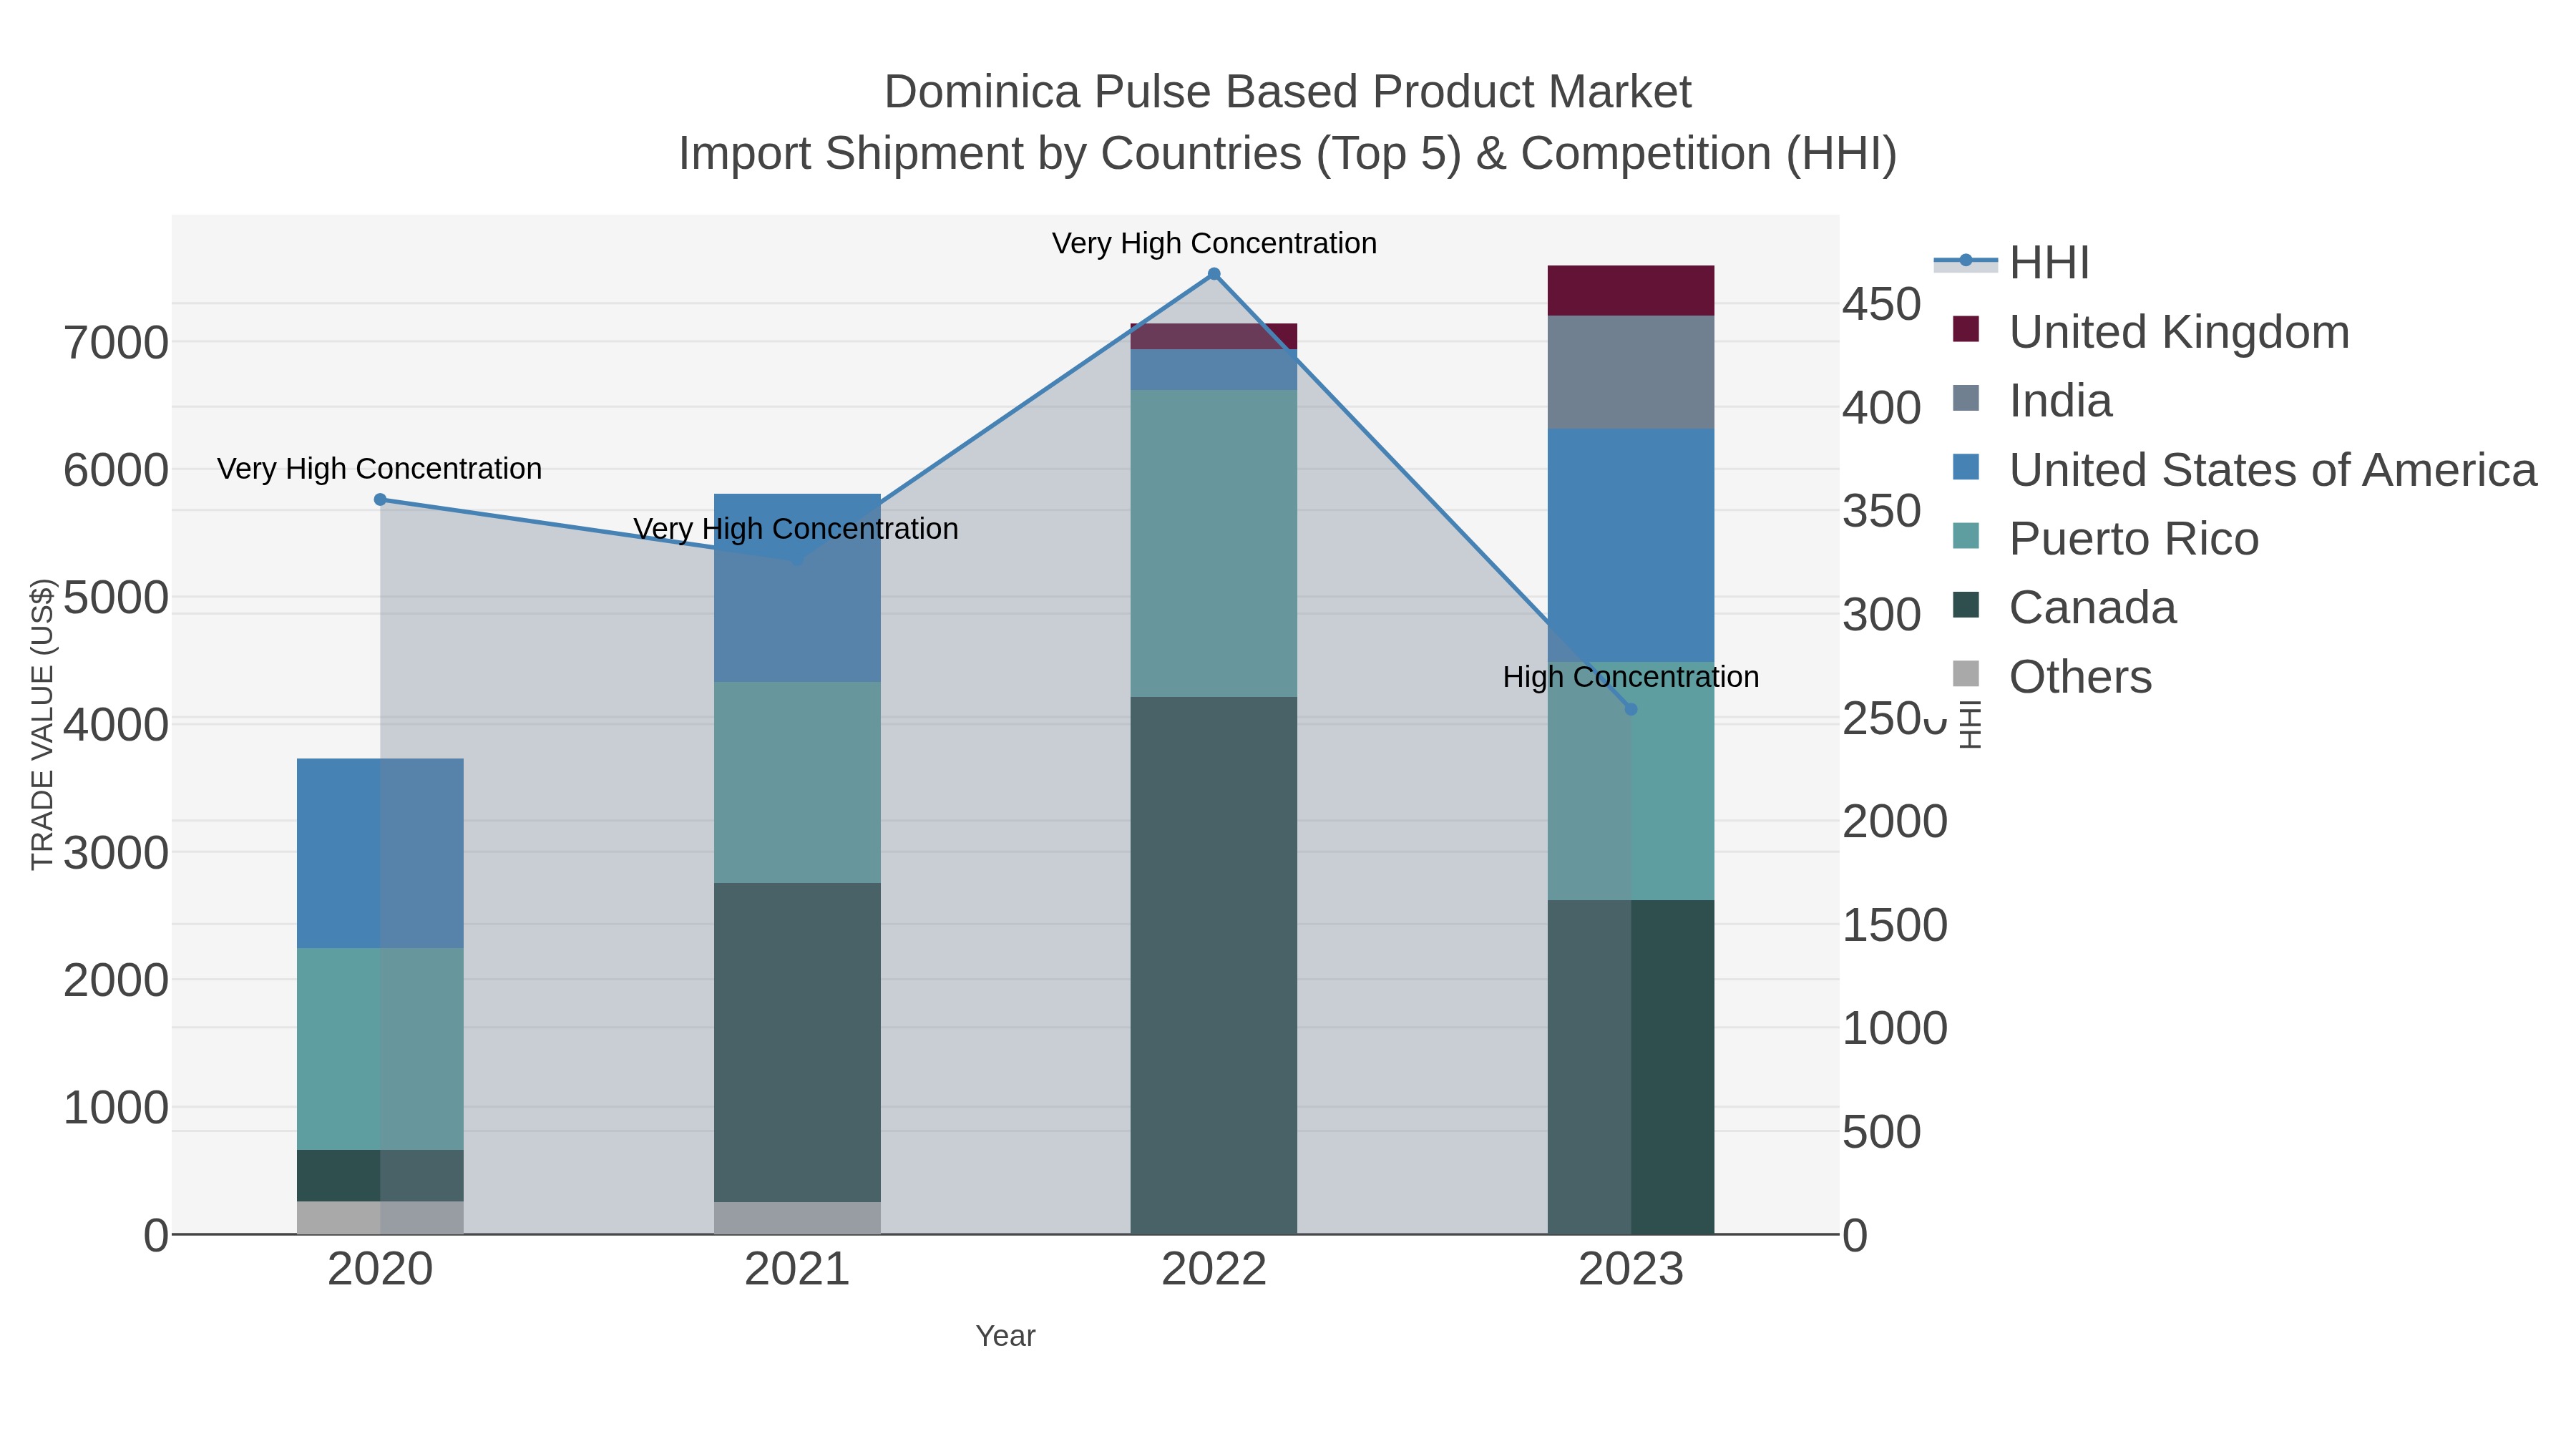Click the United Kingdom maroon legend swatch
Screen dimensions: 2576x1449
(1966, 329)
